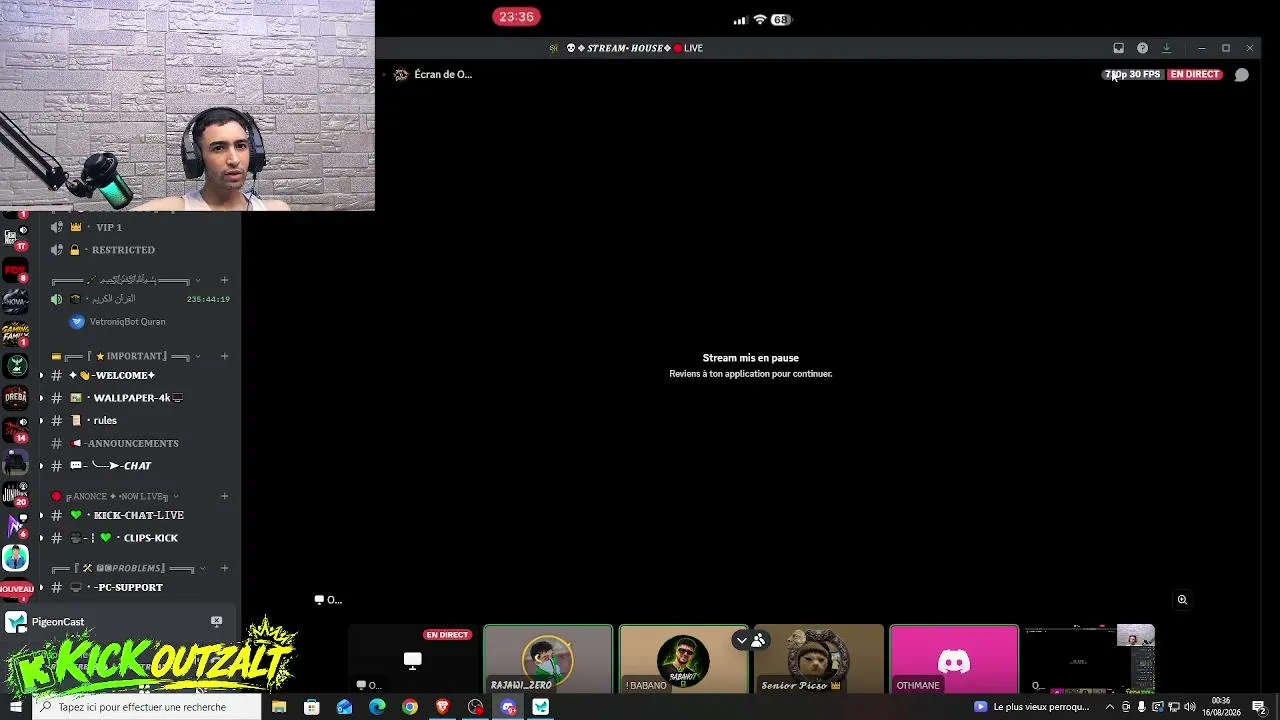1280x720 pixels.
Task: Click the 720p 30 FPS quality badge
Action: 1133,74
